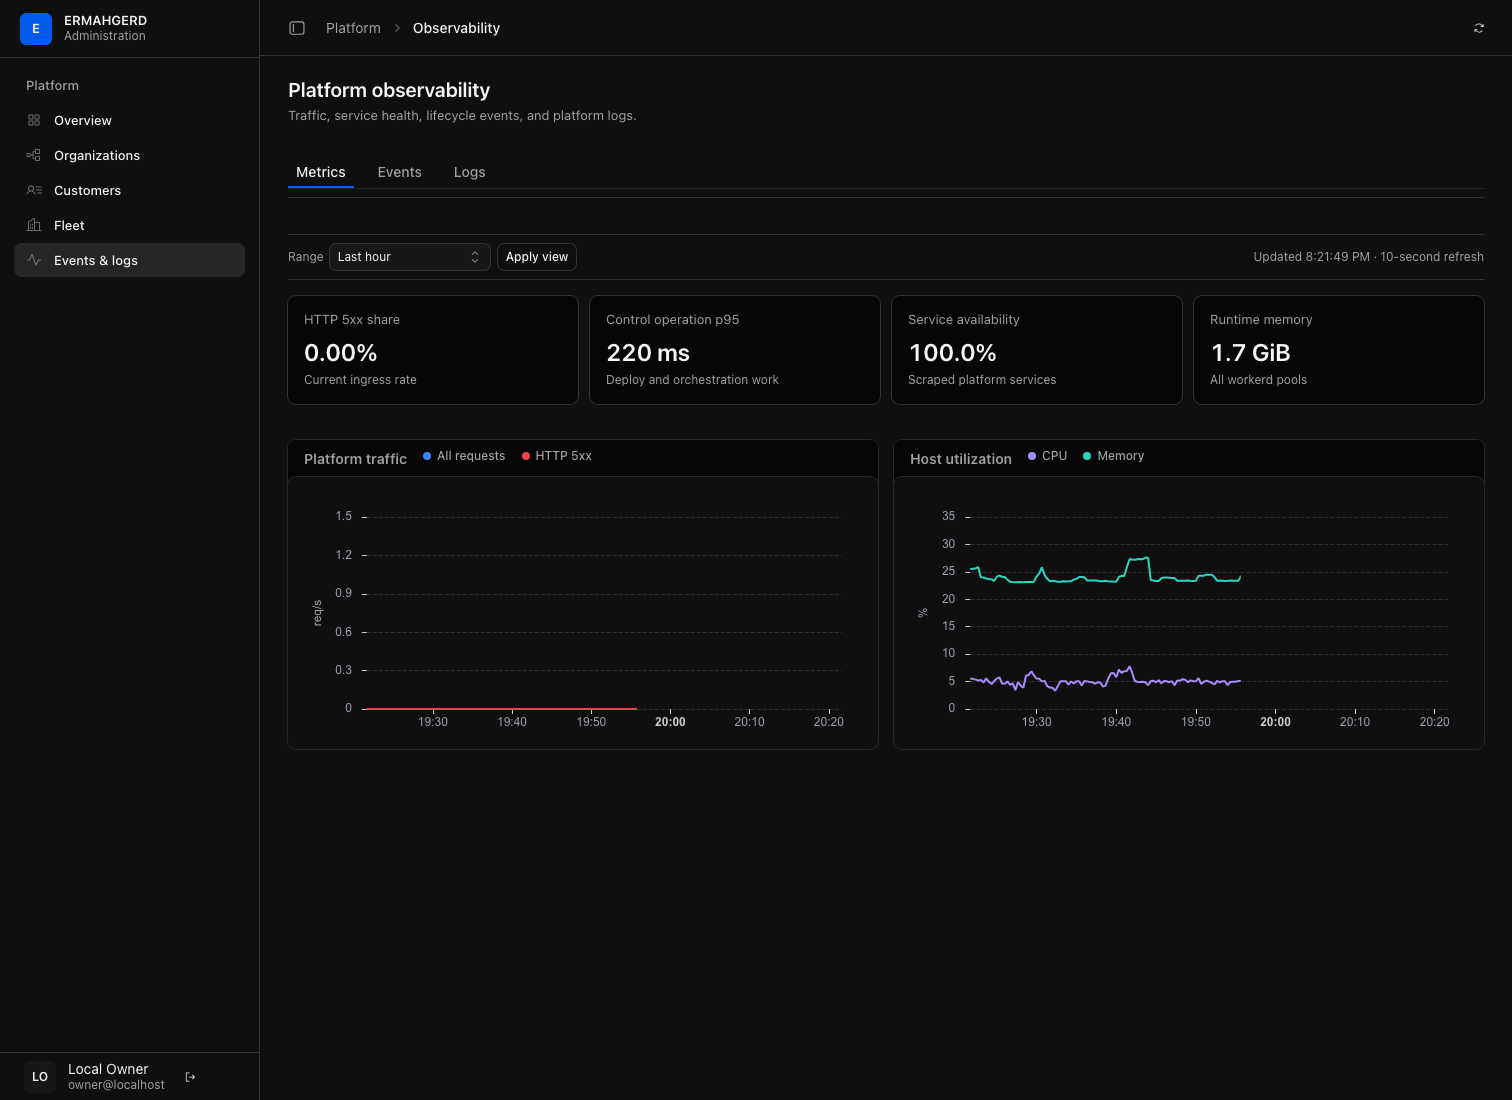The image size is (1512, 1100).
Task: Click the LO user avatar
Action: [x=40, y=1077]
